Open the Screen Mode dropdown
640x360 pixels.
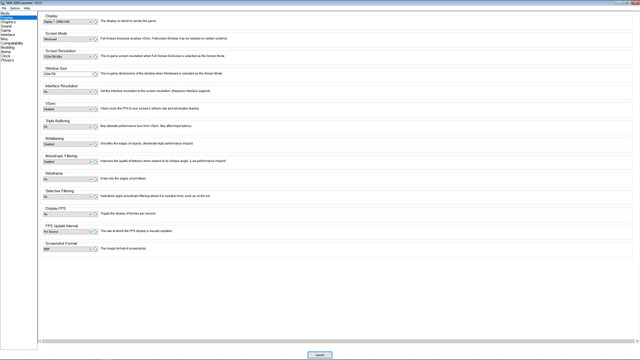tap(68, 39)
